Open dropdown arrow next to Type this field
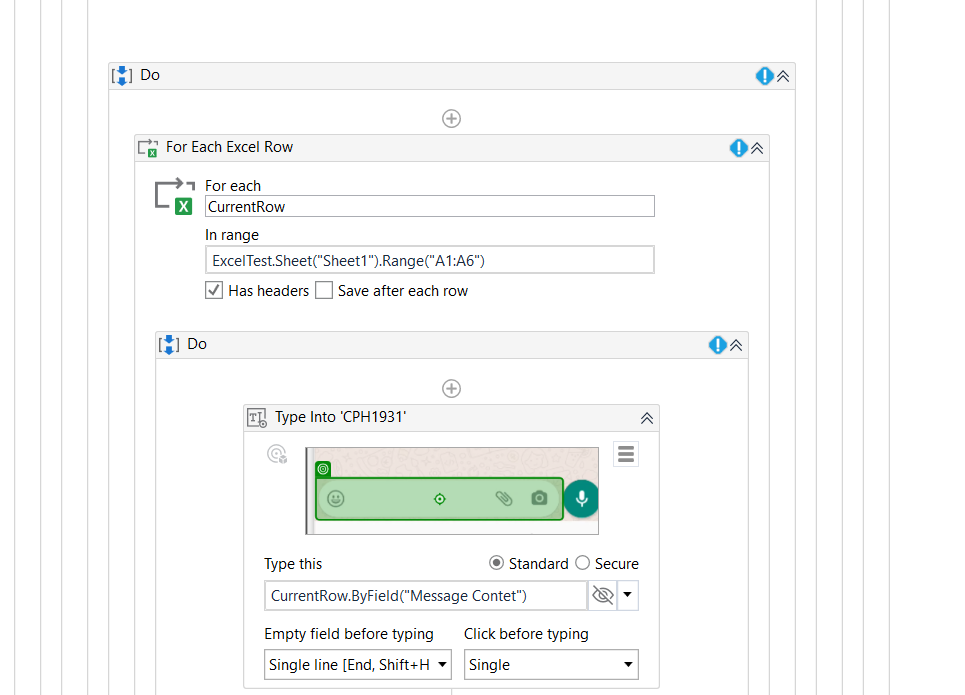This screenshot has width=965, height=695. coord(627,596)
